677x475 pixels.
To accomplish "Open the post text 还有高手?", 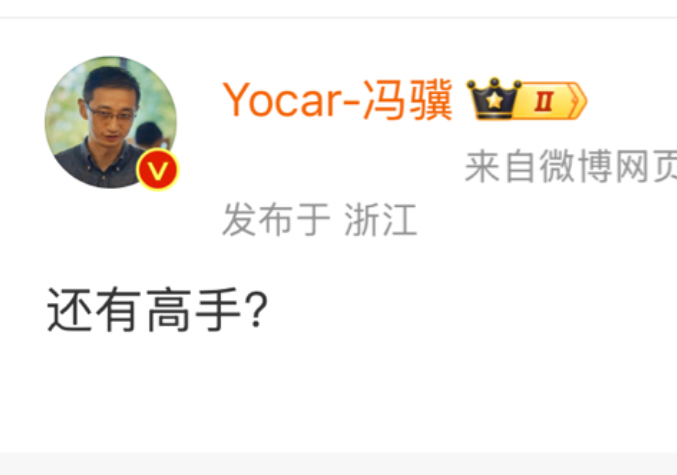I will tap(158, 310).
